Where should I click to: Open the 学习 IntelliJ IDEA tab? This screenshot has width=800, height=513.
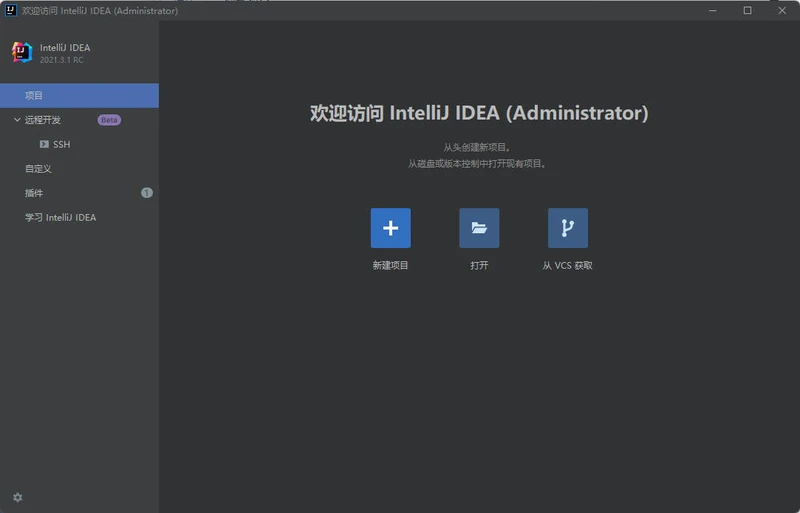pyautogui.click(x=60, y=217)
